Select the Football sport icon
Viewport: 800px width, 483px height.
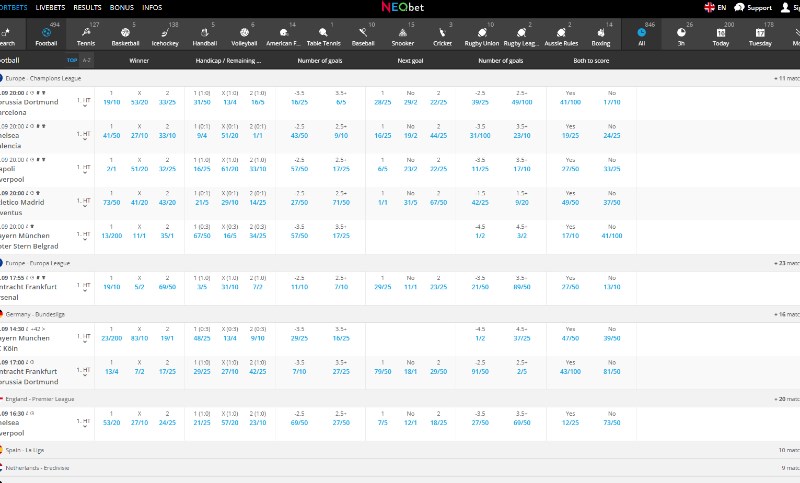[46, 35]
